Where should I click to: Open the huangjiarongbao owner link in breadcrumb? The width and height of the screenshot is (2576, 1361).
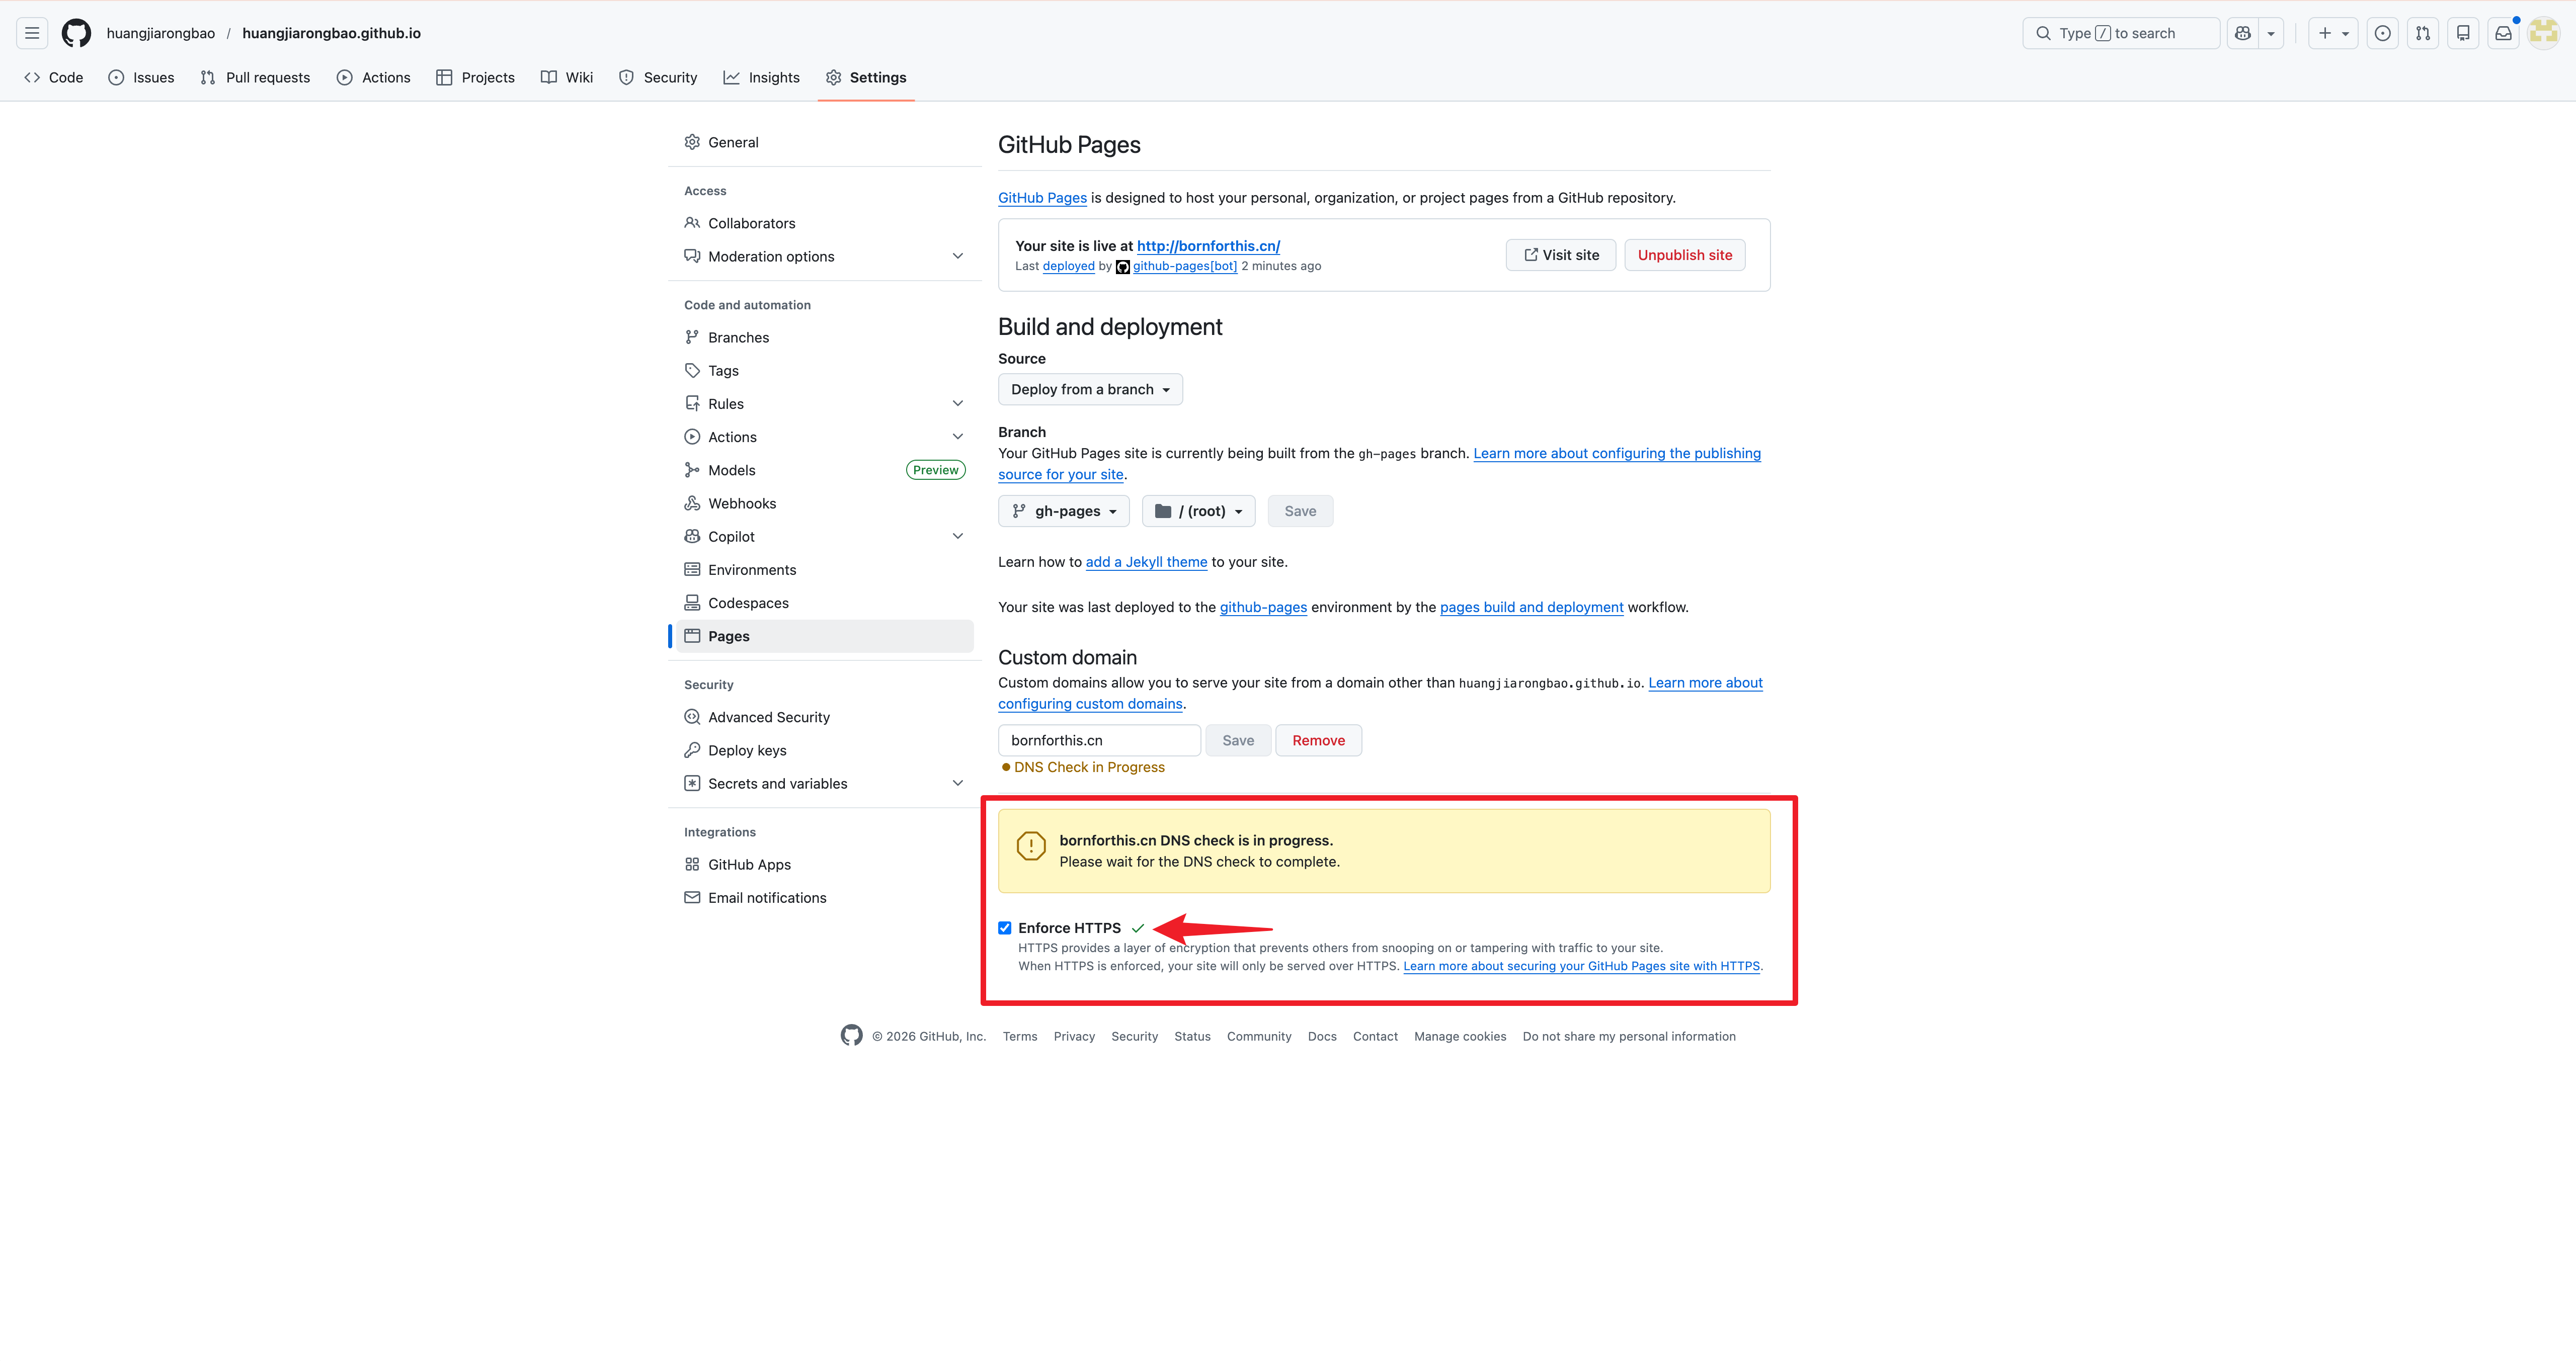[x=161, y=33]
